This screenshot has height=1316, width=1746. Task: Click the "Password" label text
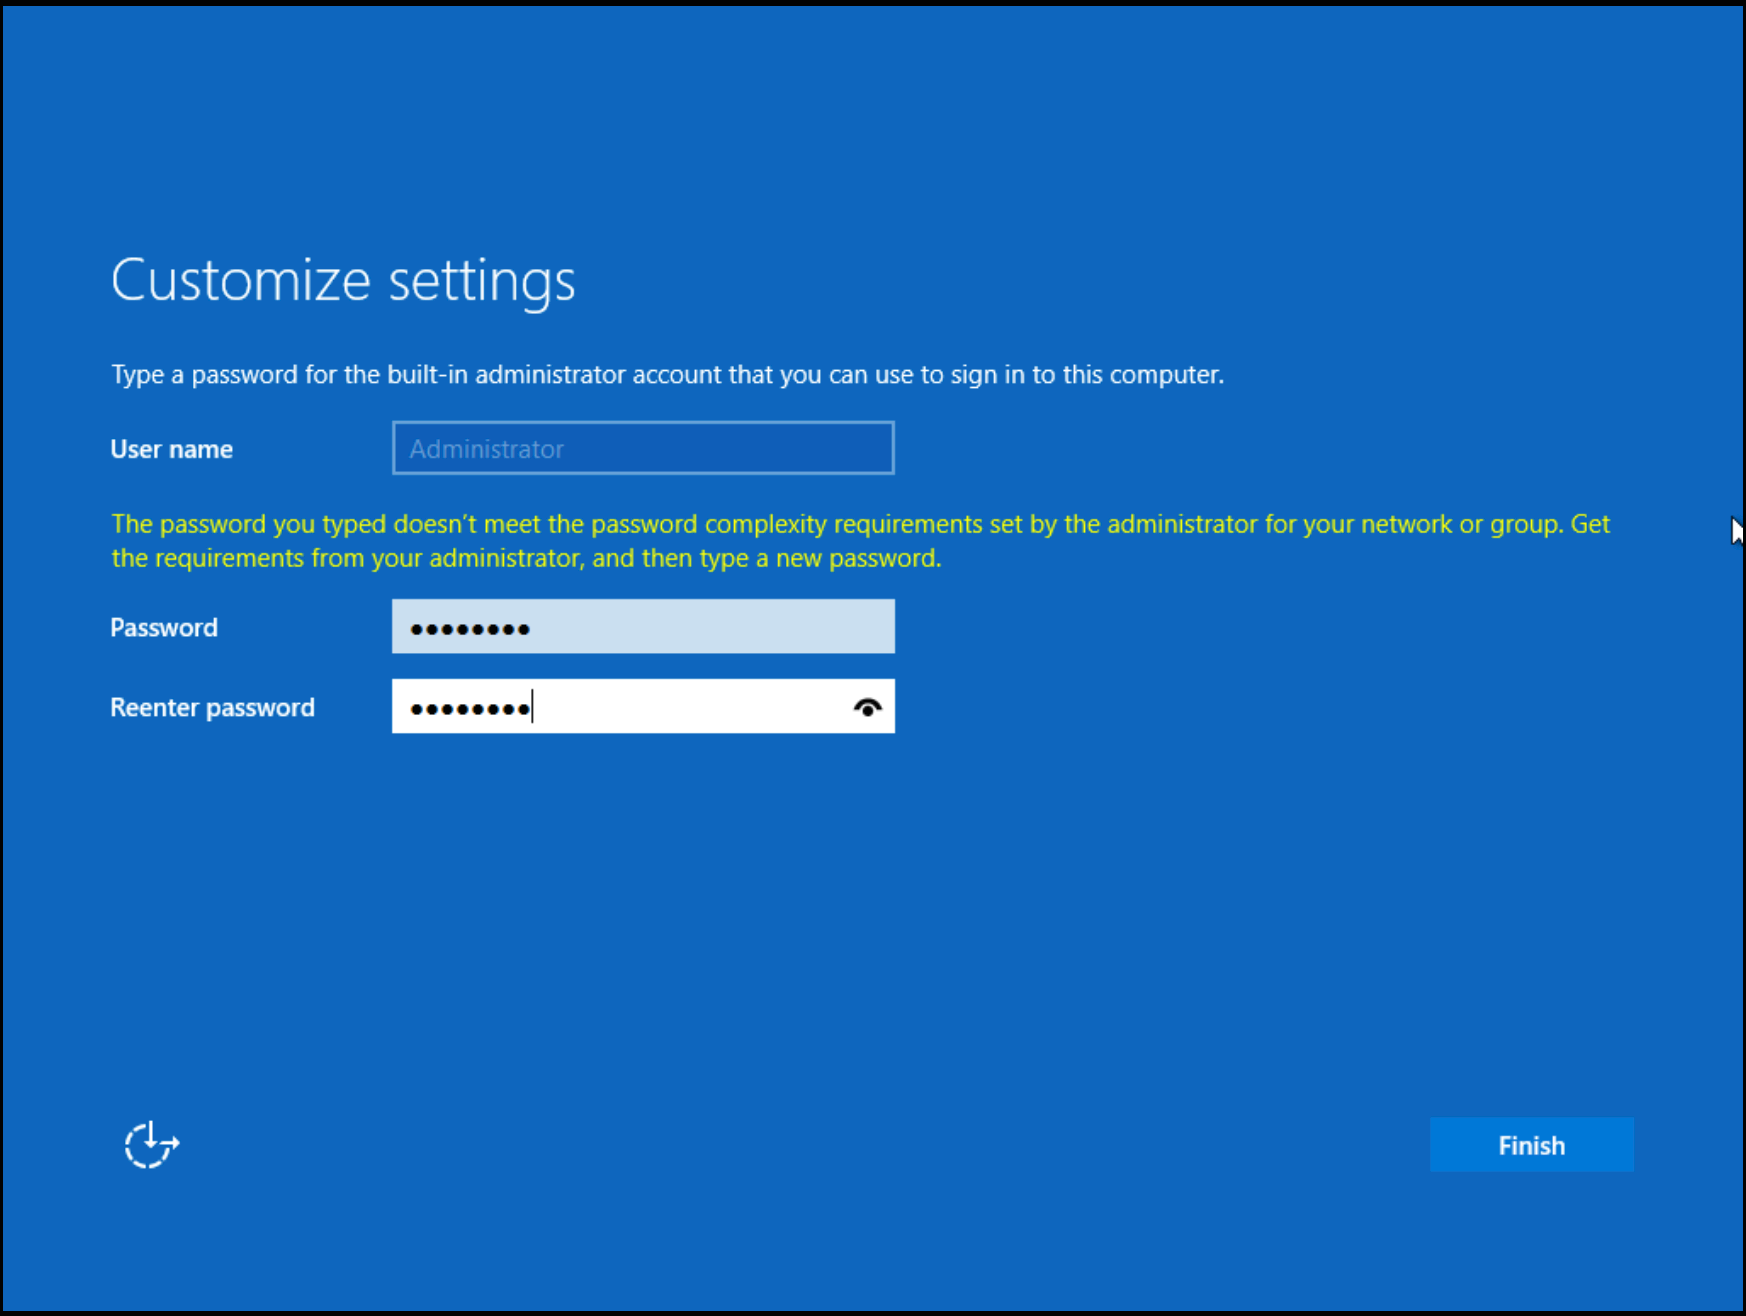point(164,627)
